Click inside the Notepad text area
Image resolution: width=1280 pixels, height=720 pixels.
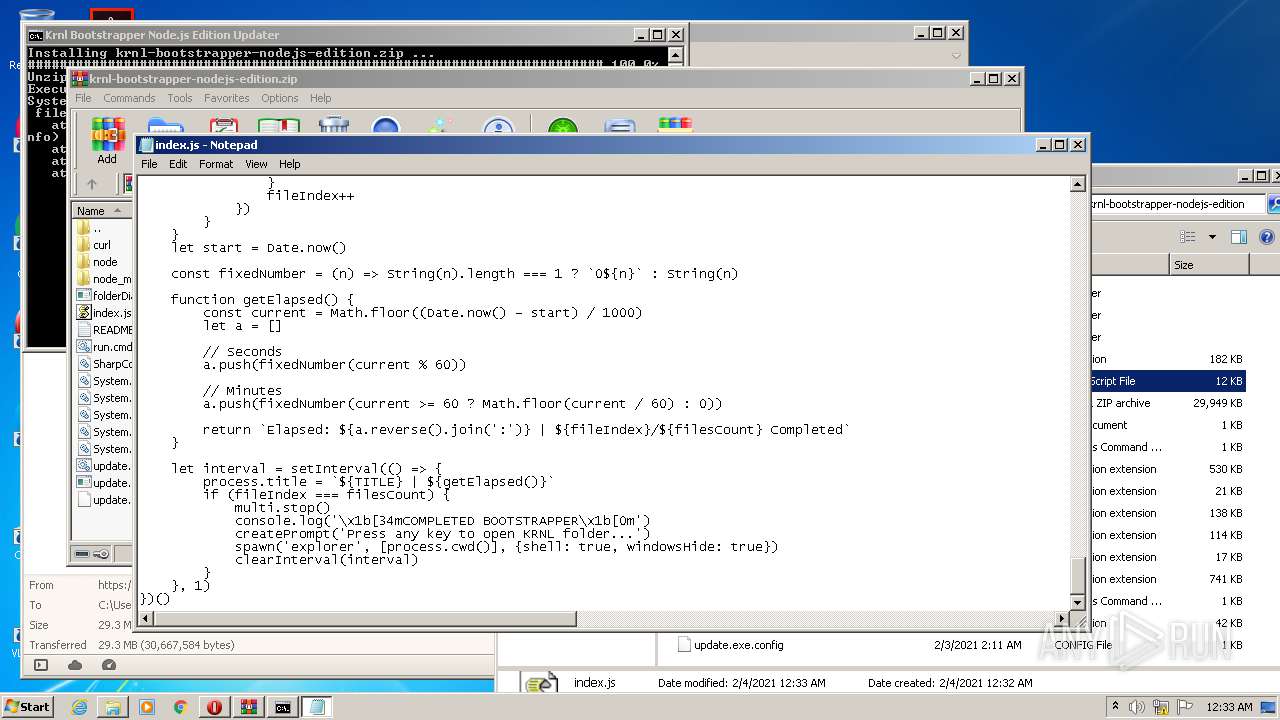[604, 393]
